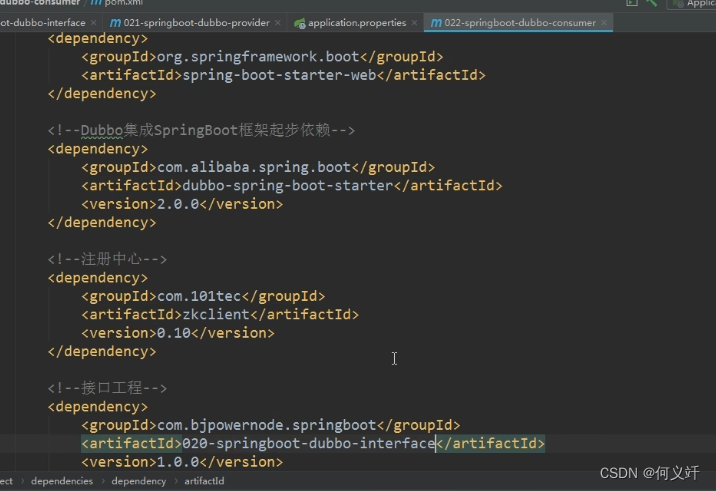716x491 pixels.
Task: Switch to the 021-springboot-dubbo-provider tab
Action: click(x=196, y=22)
